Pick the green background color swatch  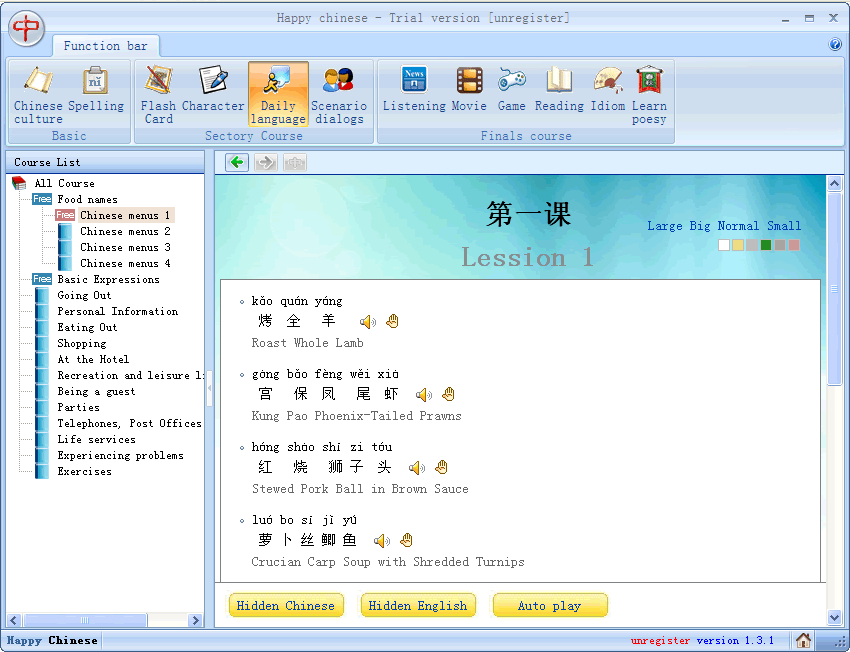(766, 245)
